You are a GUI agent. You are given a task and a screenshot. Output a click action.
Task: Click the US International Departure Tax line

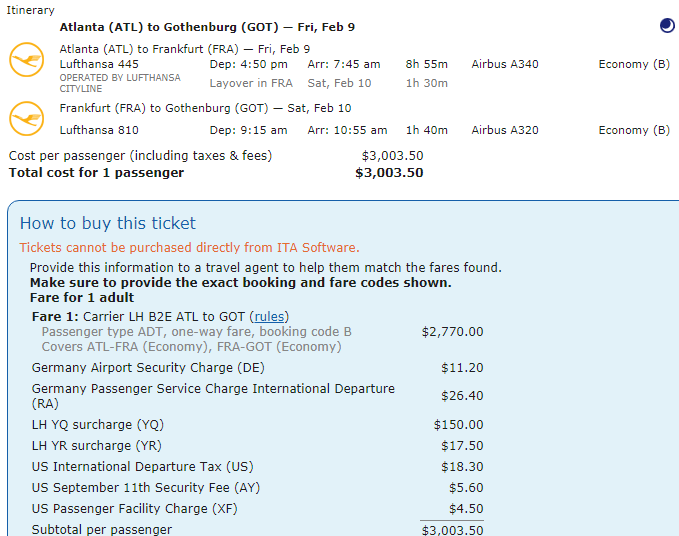pos(258,467)
